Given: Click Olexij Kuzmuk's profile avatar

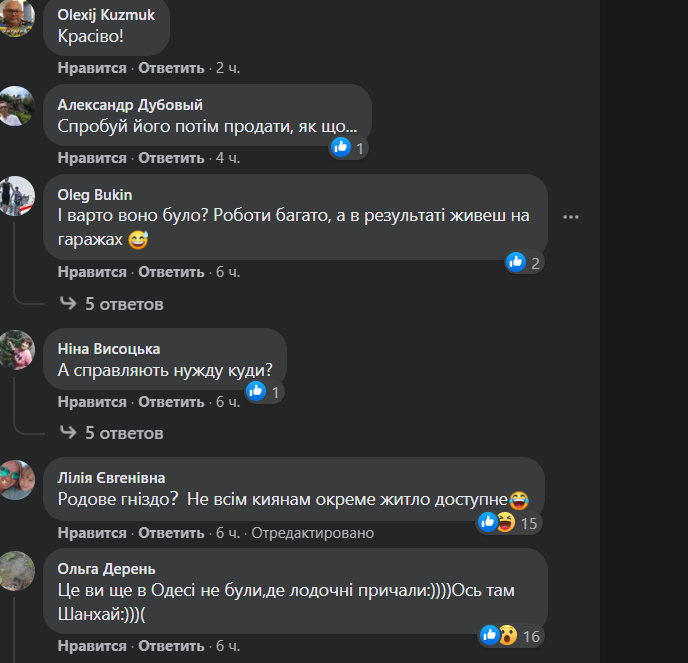Looking at the screenshot, I should [16, 18].
